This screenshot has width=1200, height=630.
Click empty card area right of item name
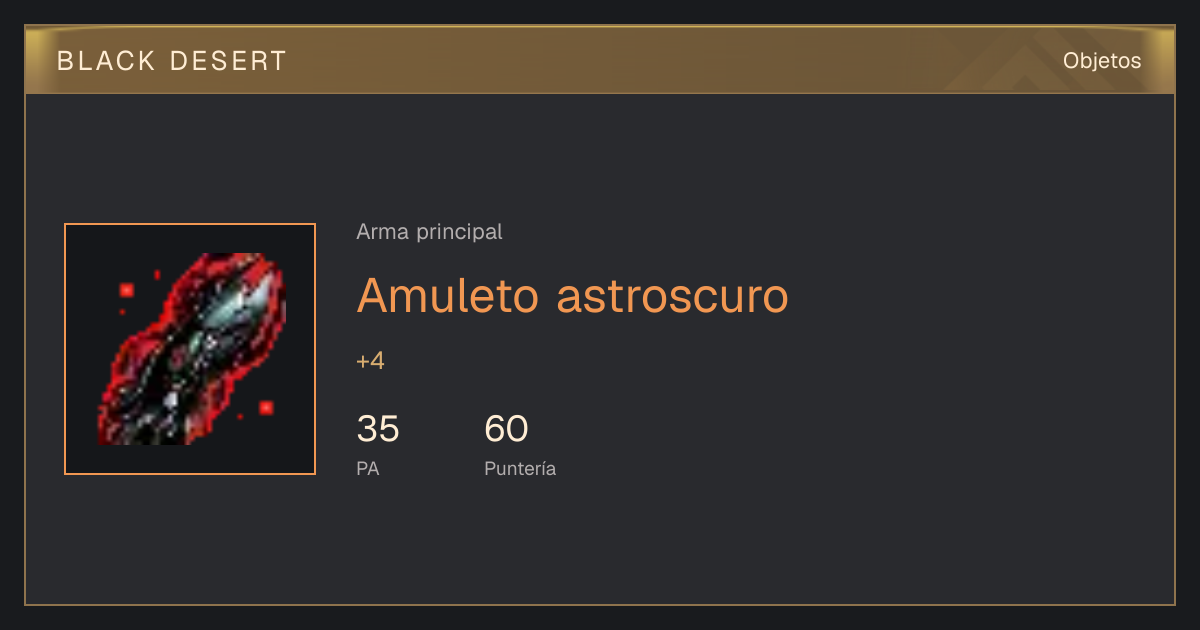click(980, 295)
